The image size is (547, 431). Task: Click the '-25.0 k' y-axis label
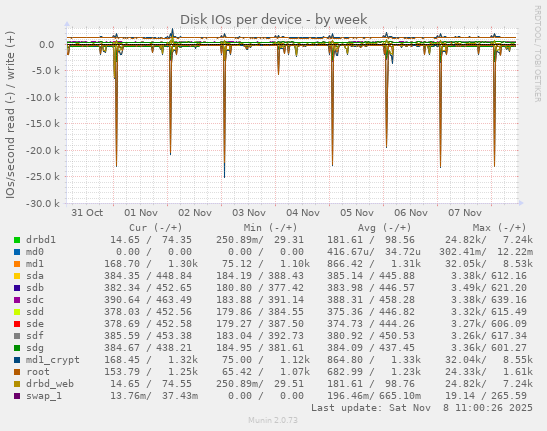(x=43, y=177)
